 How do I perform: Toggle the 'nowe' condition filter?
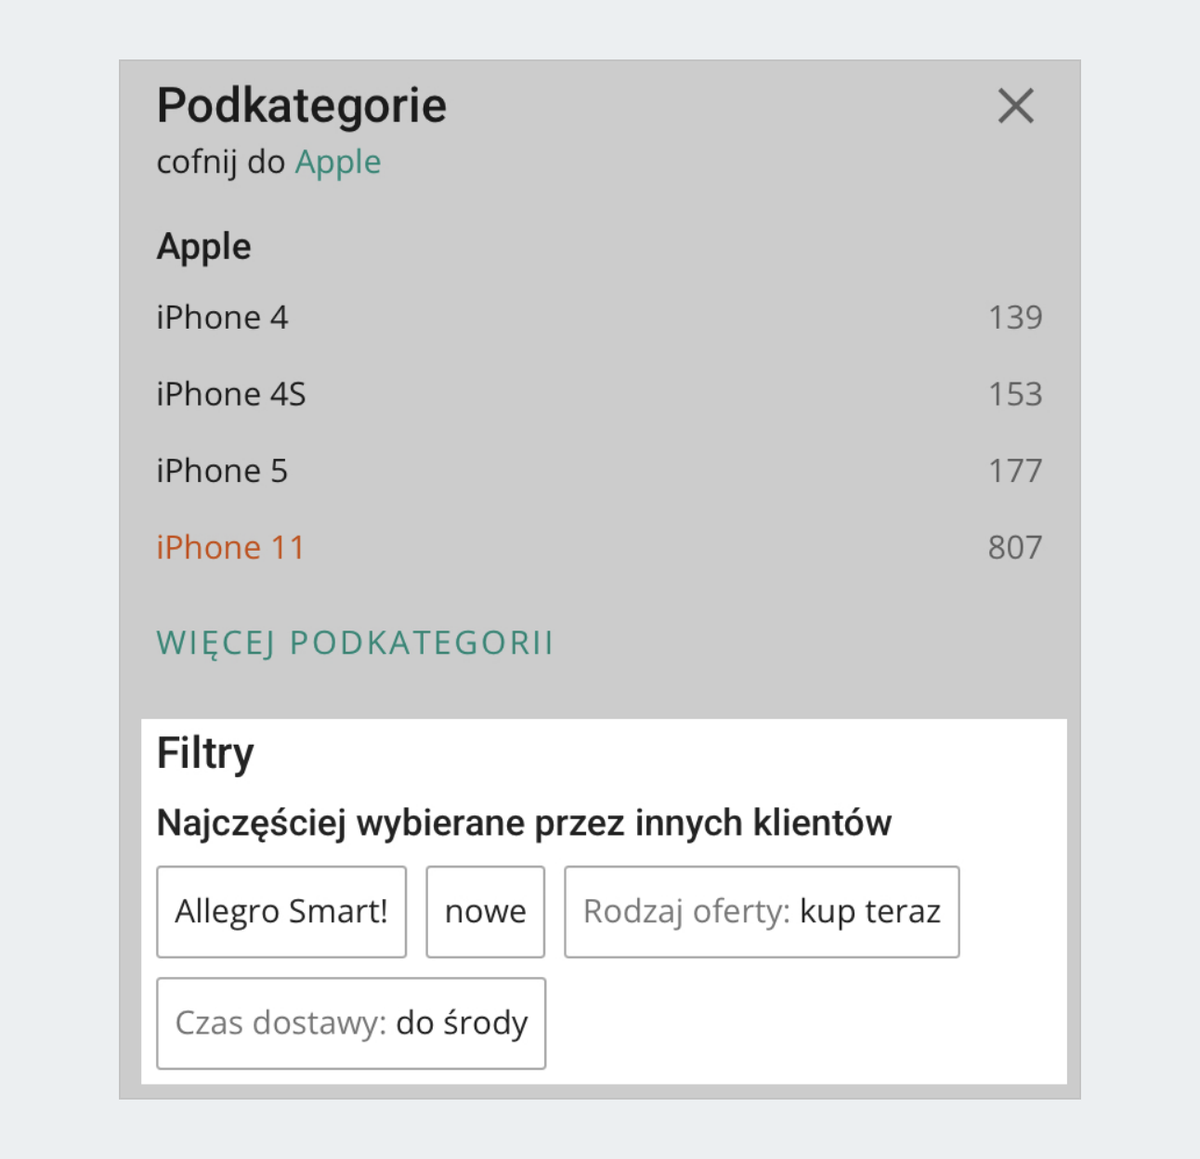click(x=485, y=911)
